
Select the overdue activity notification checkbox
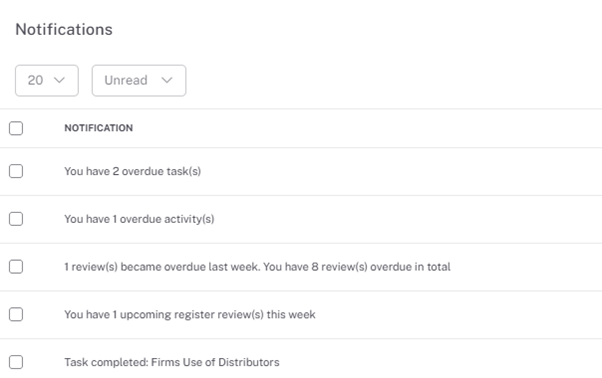point(16,219)
